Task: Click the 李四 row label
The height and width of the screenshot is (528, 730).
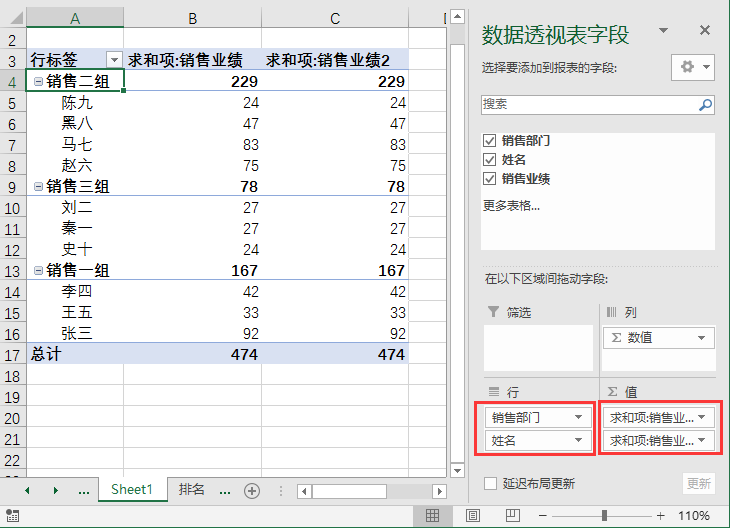Action: click(77, 291)
